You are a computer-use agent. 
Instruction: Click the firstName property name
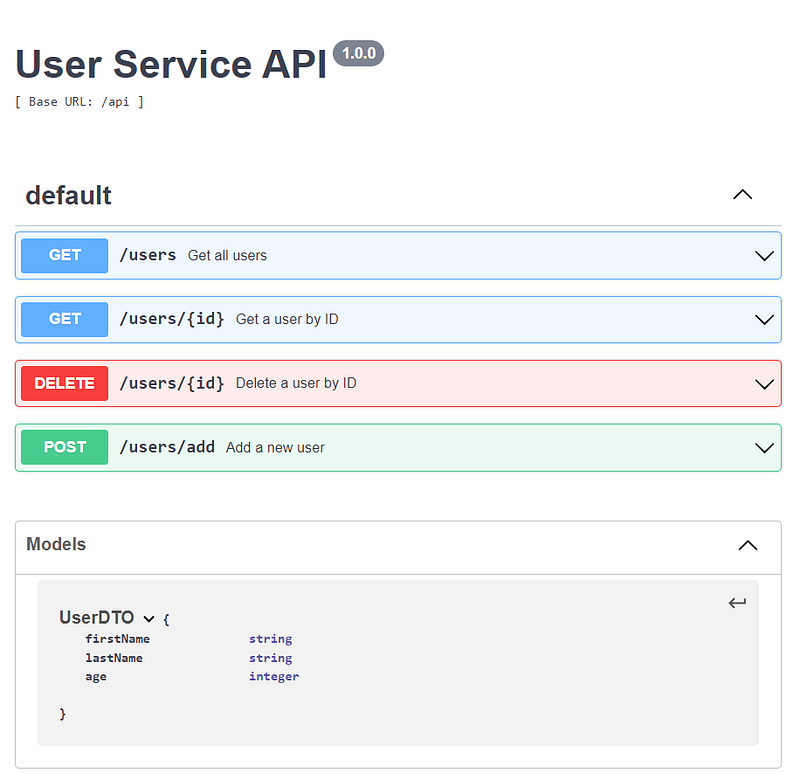pos(117,639)
